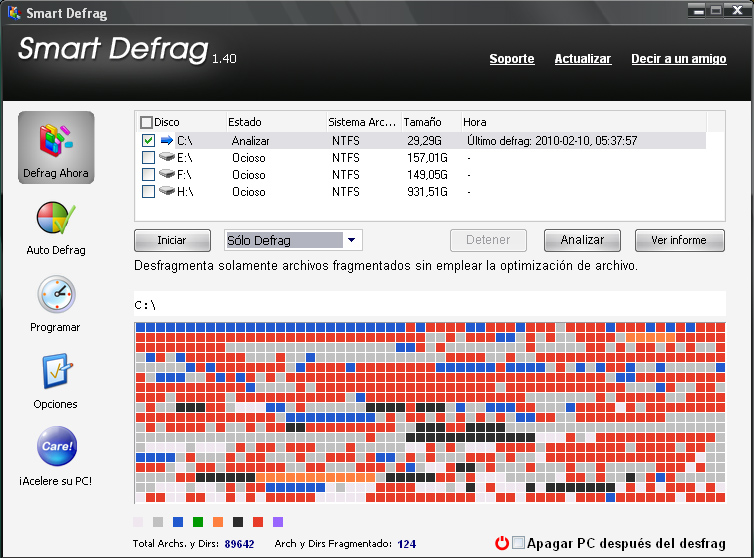The height and width of the screenshot is (558, 754).
Task: Click the blue legend swatch
Action: click(x=178, y=522)
